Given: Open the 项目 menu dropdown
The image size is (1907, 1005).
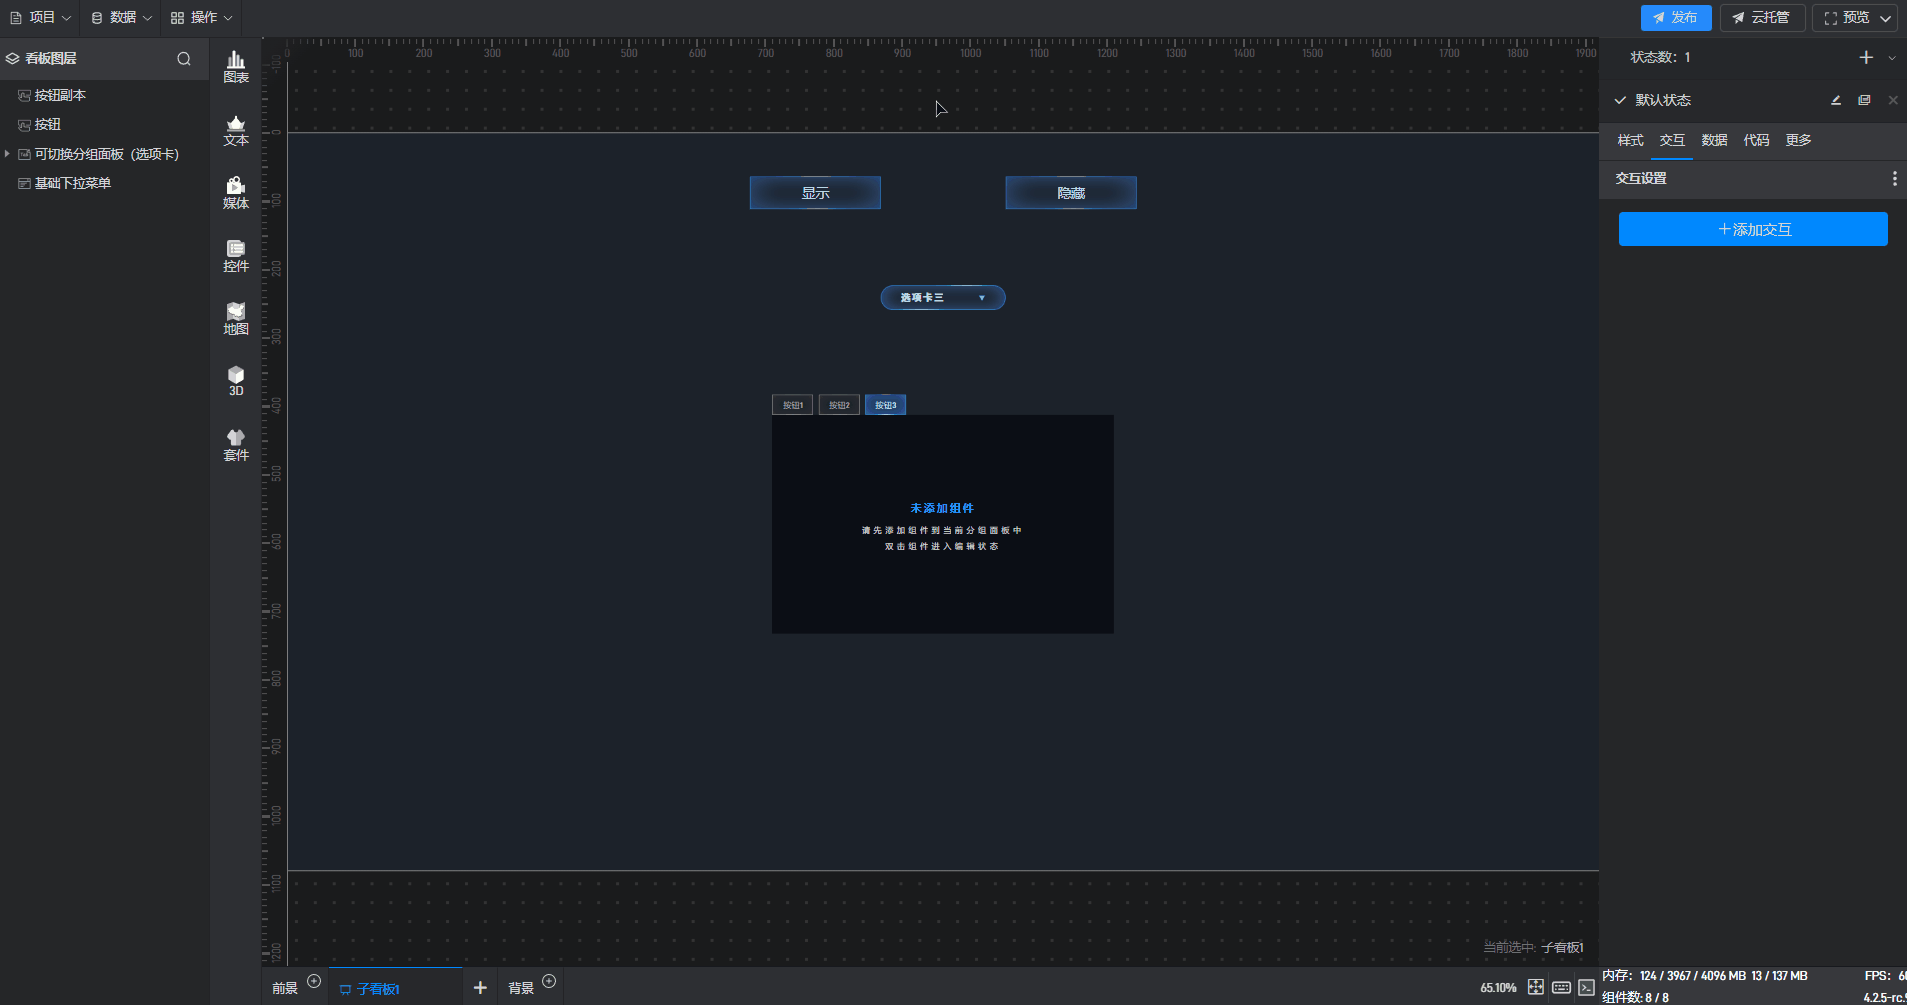Looking at the screenshot, I should pyautogui.click(x=41, y=18).
